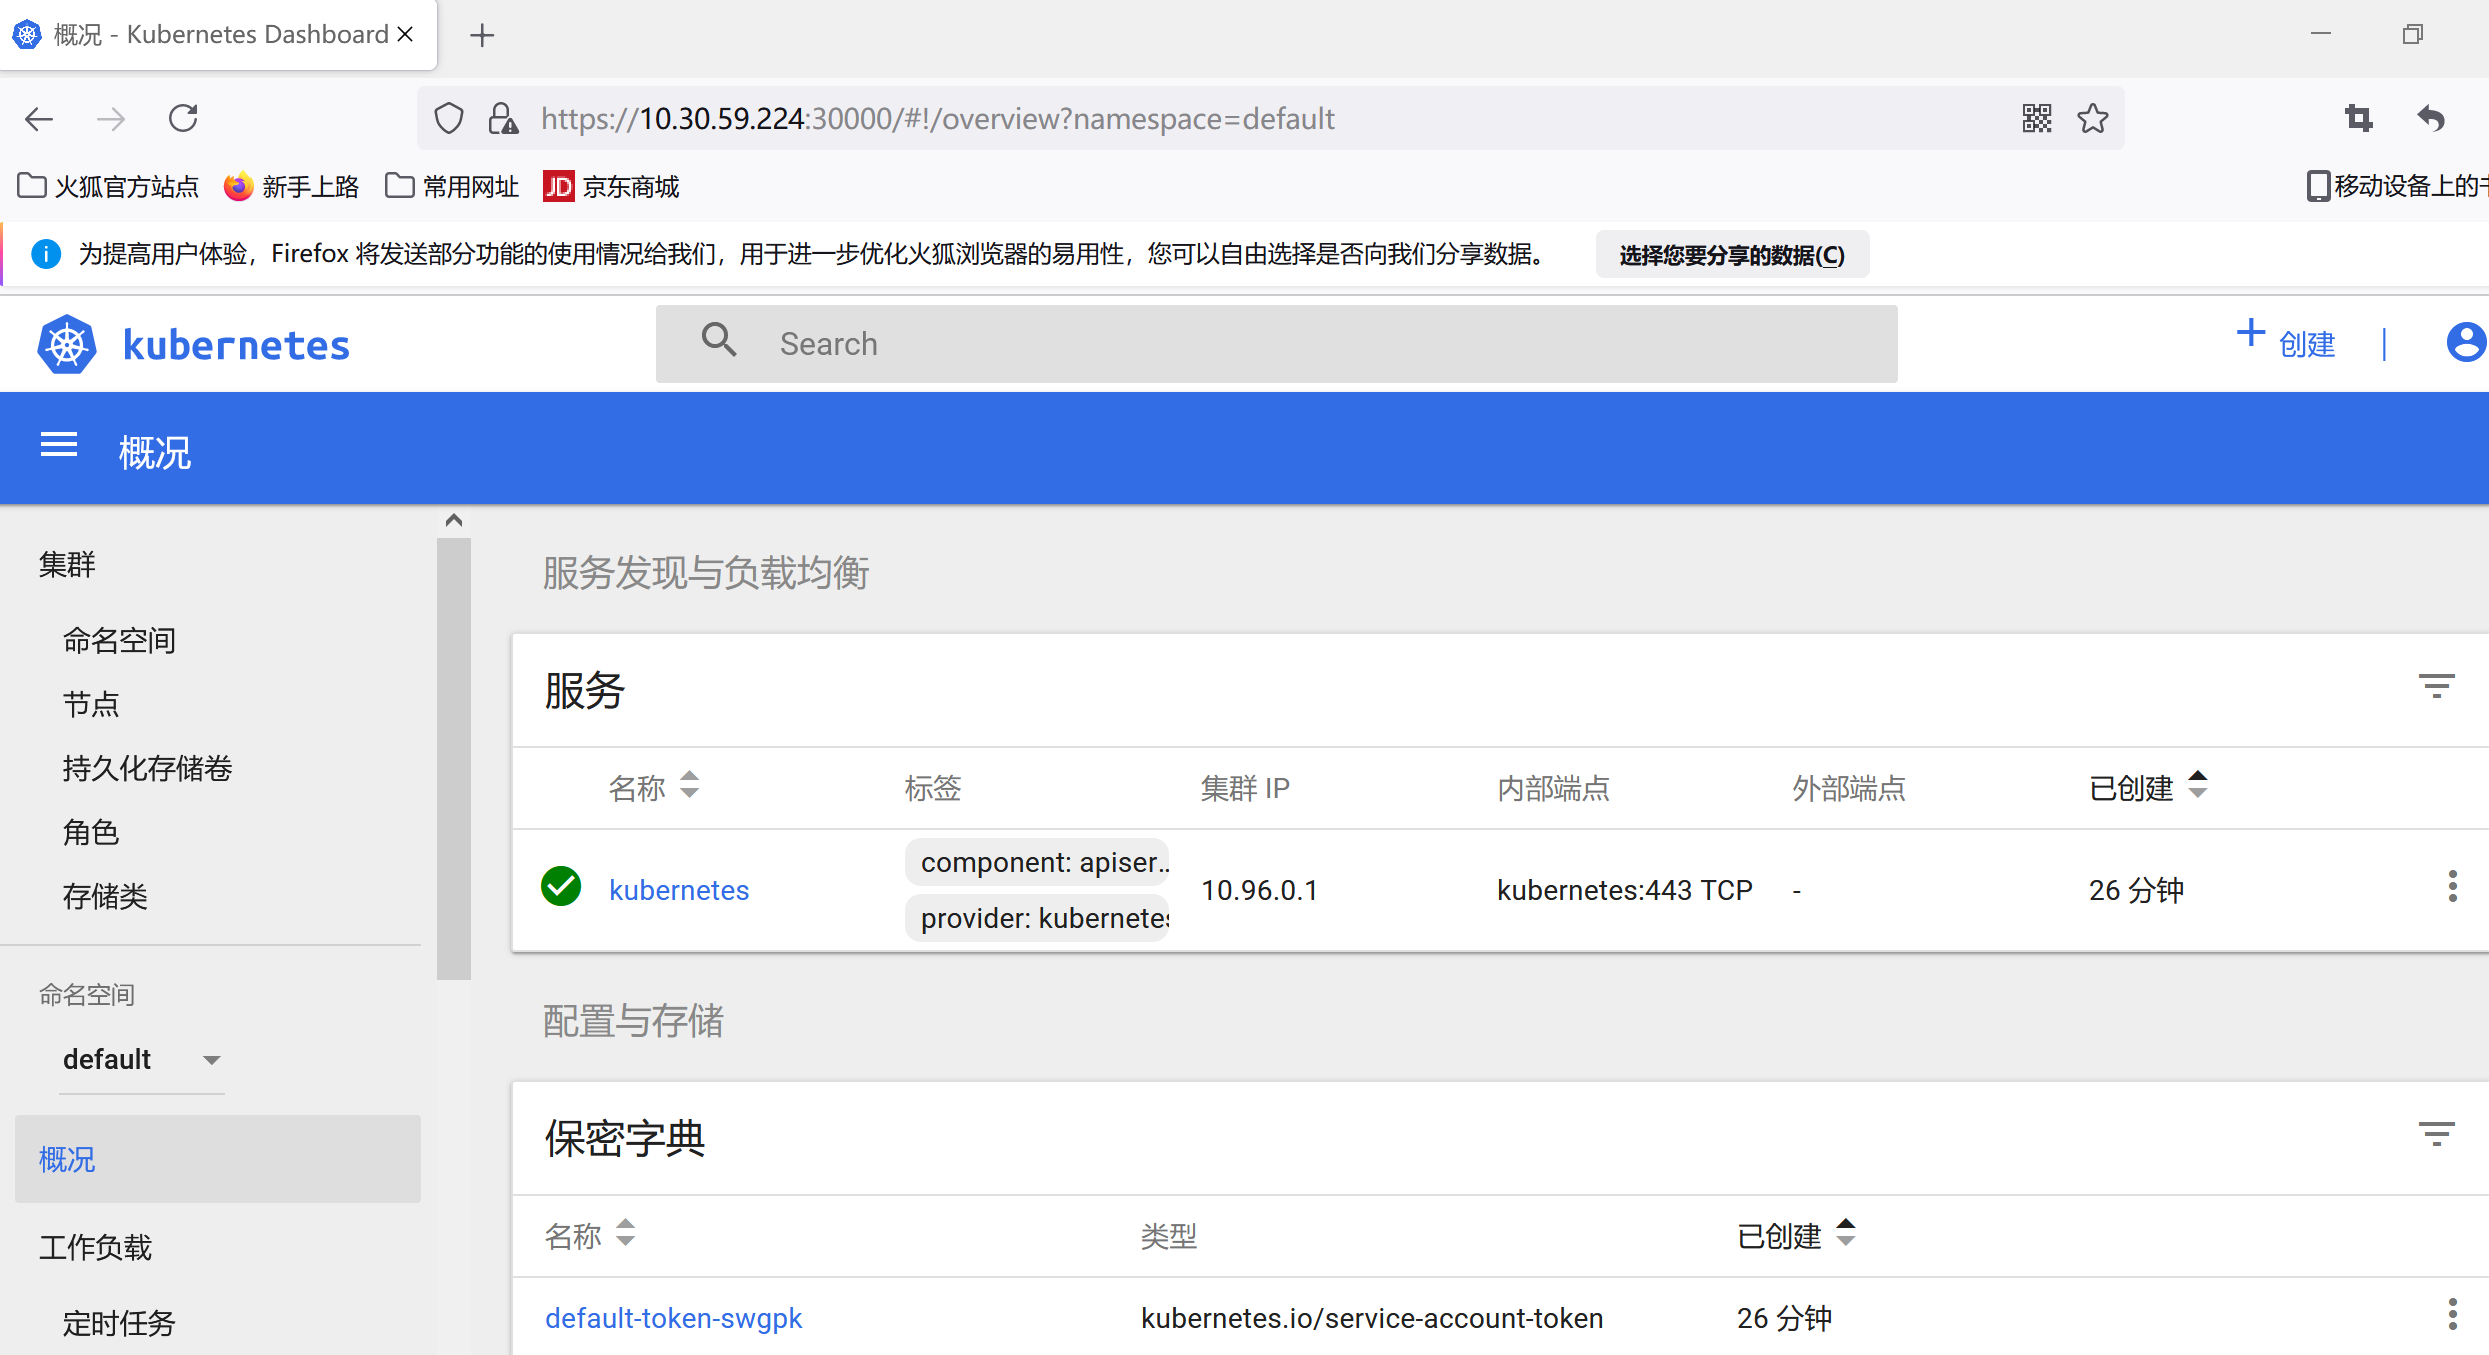
Task: Open the navigation drawer hamburger icon
Action: pos(58,446)
